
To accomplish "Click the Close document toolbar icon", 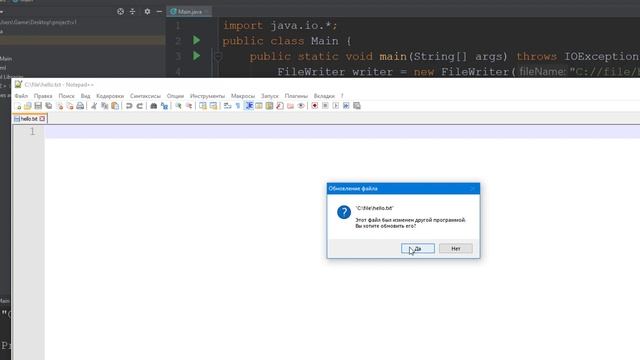I will 60,106.
